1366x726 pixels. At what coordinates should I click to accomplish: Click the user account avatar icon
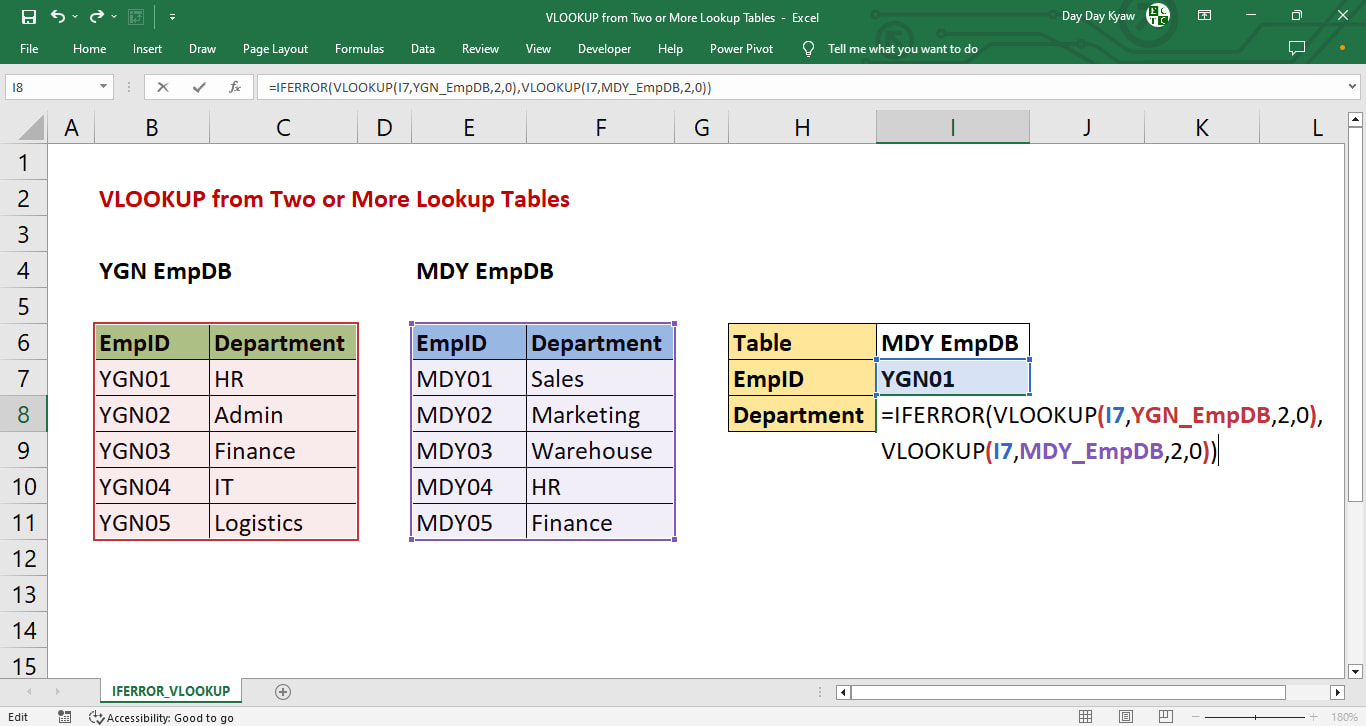[1157, 15]
